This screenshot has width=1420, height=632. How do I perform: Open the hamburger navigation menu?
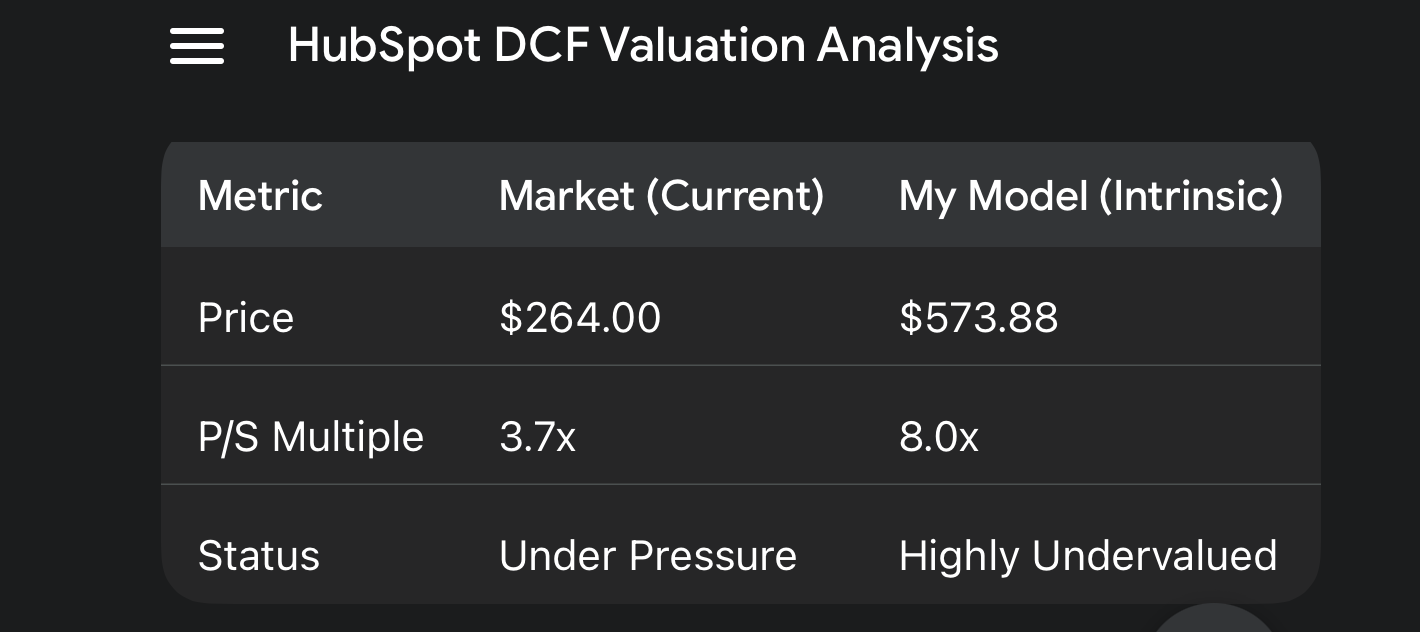196,46
